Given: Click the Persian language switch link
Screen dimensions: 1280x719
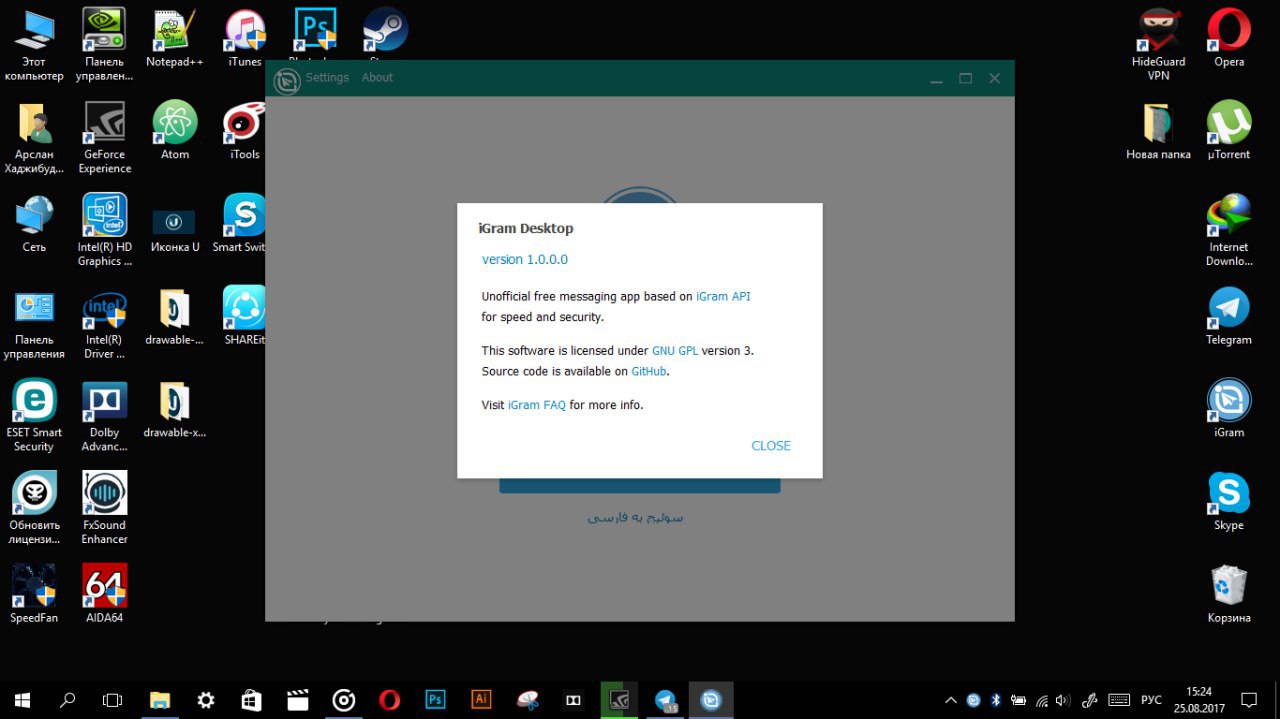Looking at the screenshot, I should point(636,517).
